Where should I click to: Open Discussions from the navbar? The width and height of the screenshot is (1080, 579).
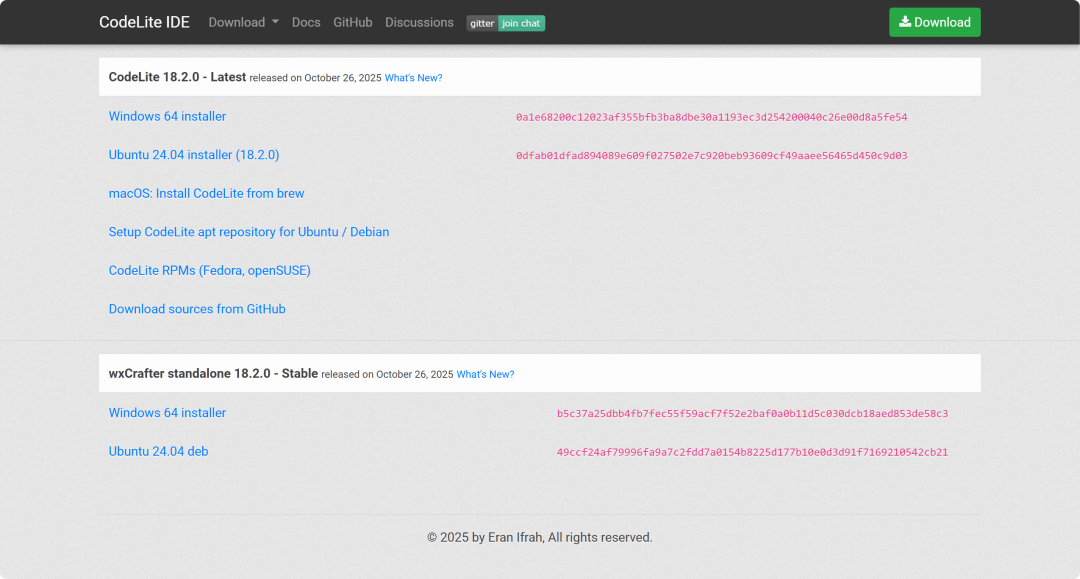(419, 22)
